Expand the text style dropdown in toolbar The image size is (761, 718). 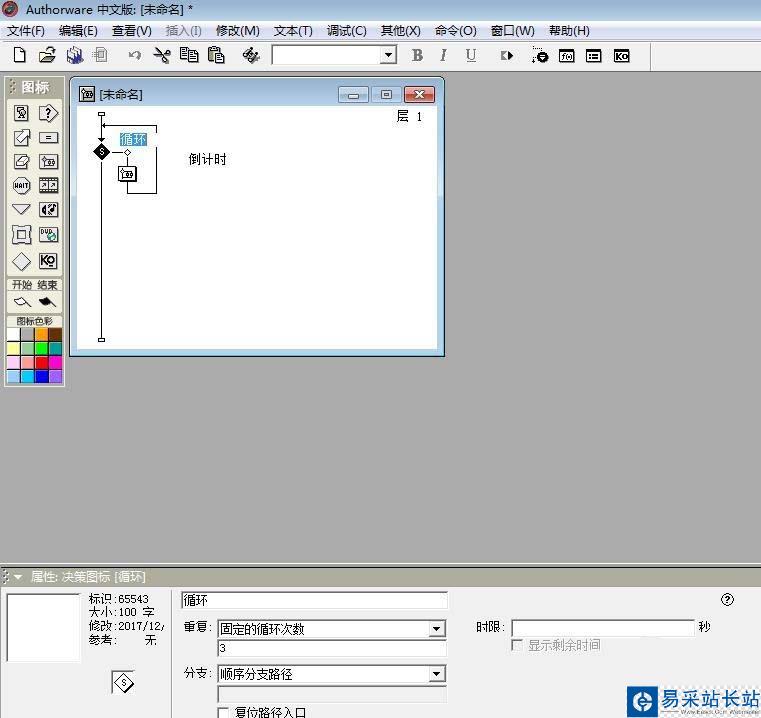388,55
